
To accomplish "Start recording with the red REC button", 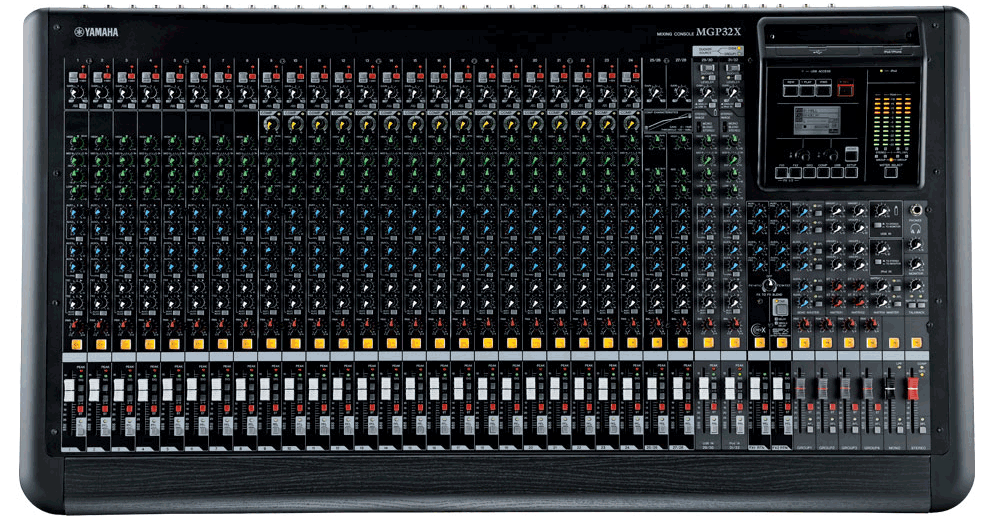I will [845, 90].
